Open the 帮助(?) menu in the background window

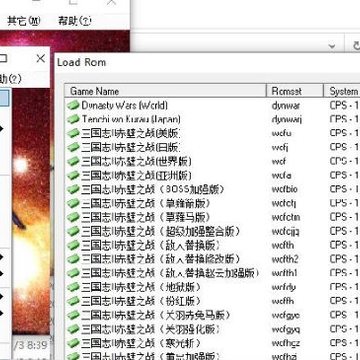(x=74, y=21)
